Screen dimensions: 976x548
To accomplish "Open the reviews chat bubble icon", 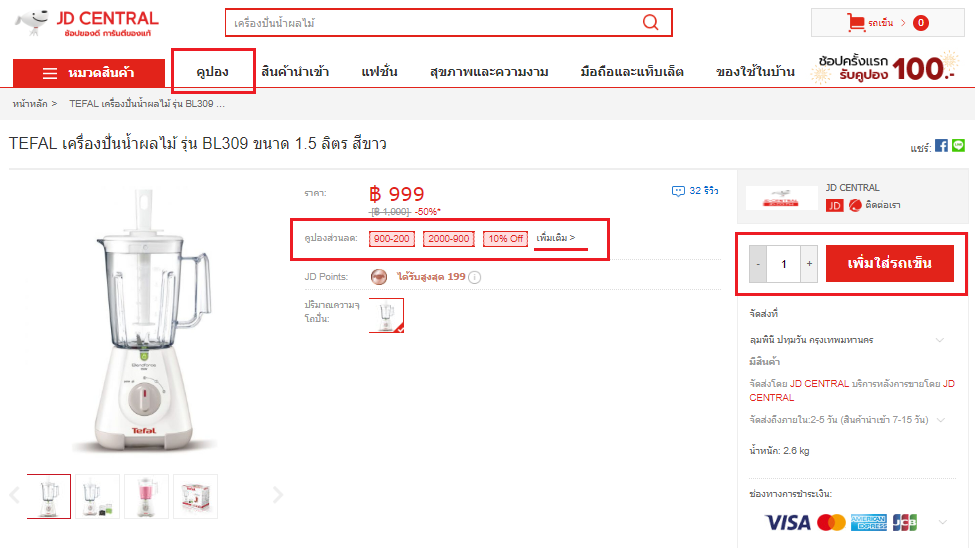I will coord(678,191).
